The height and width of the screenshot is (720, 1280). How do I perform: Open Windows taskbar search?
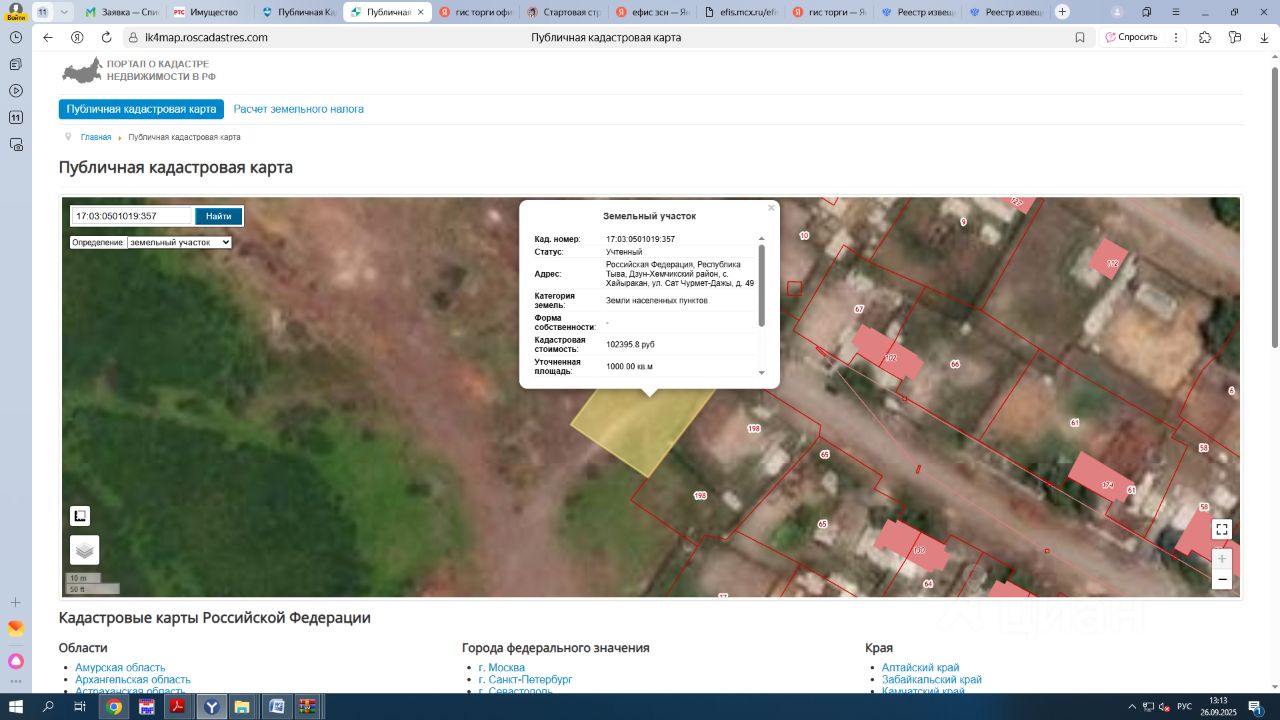click(x=48, y=707)
